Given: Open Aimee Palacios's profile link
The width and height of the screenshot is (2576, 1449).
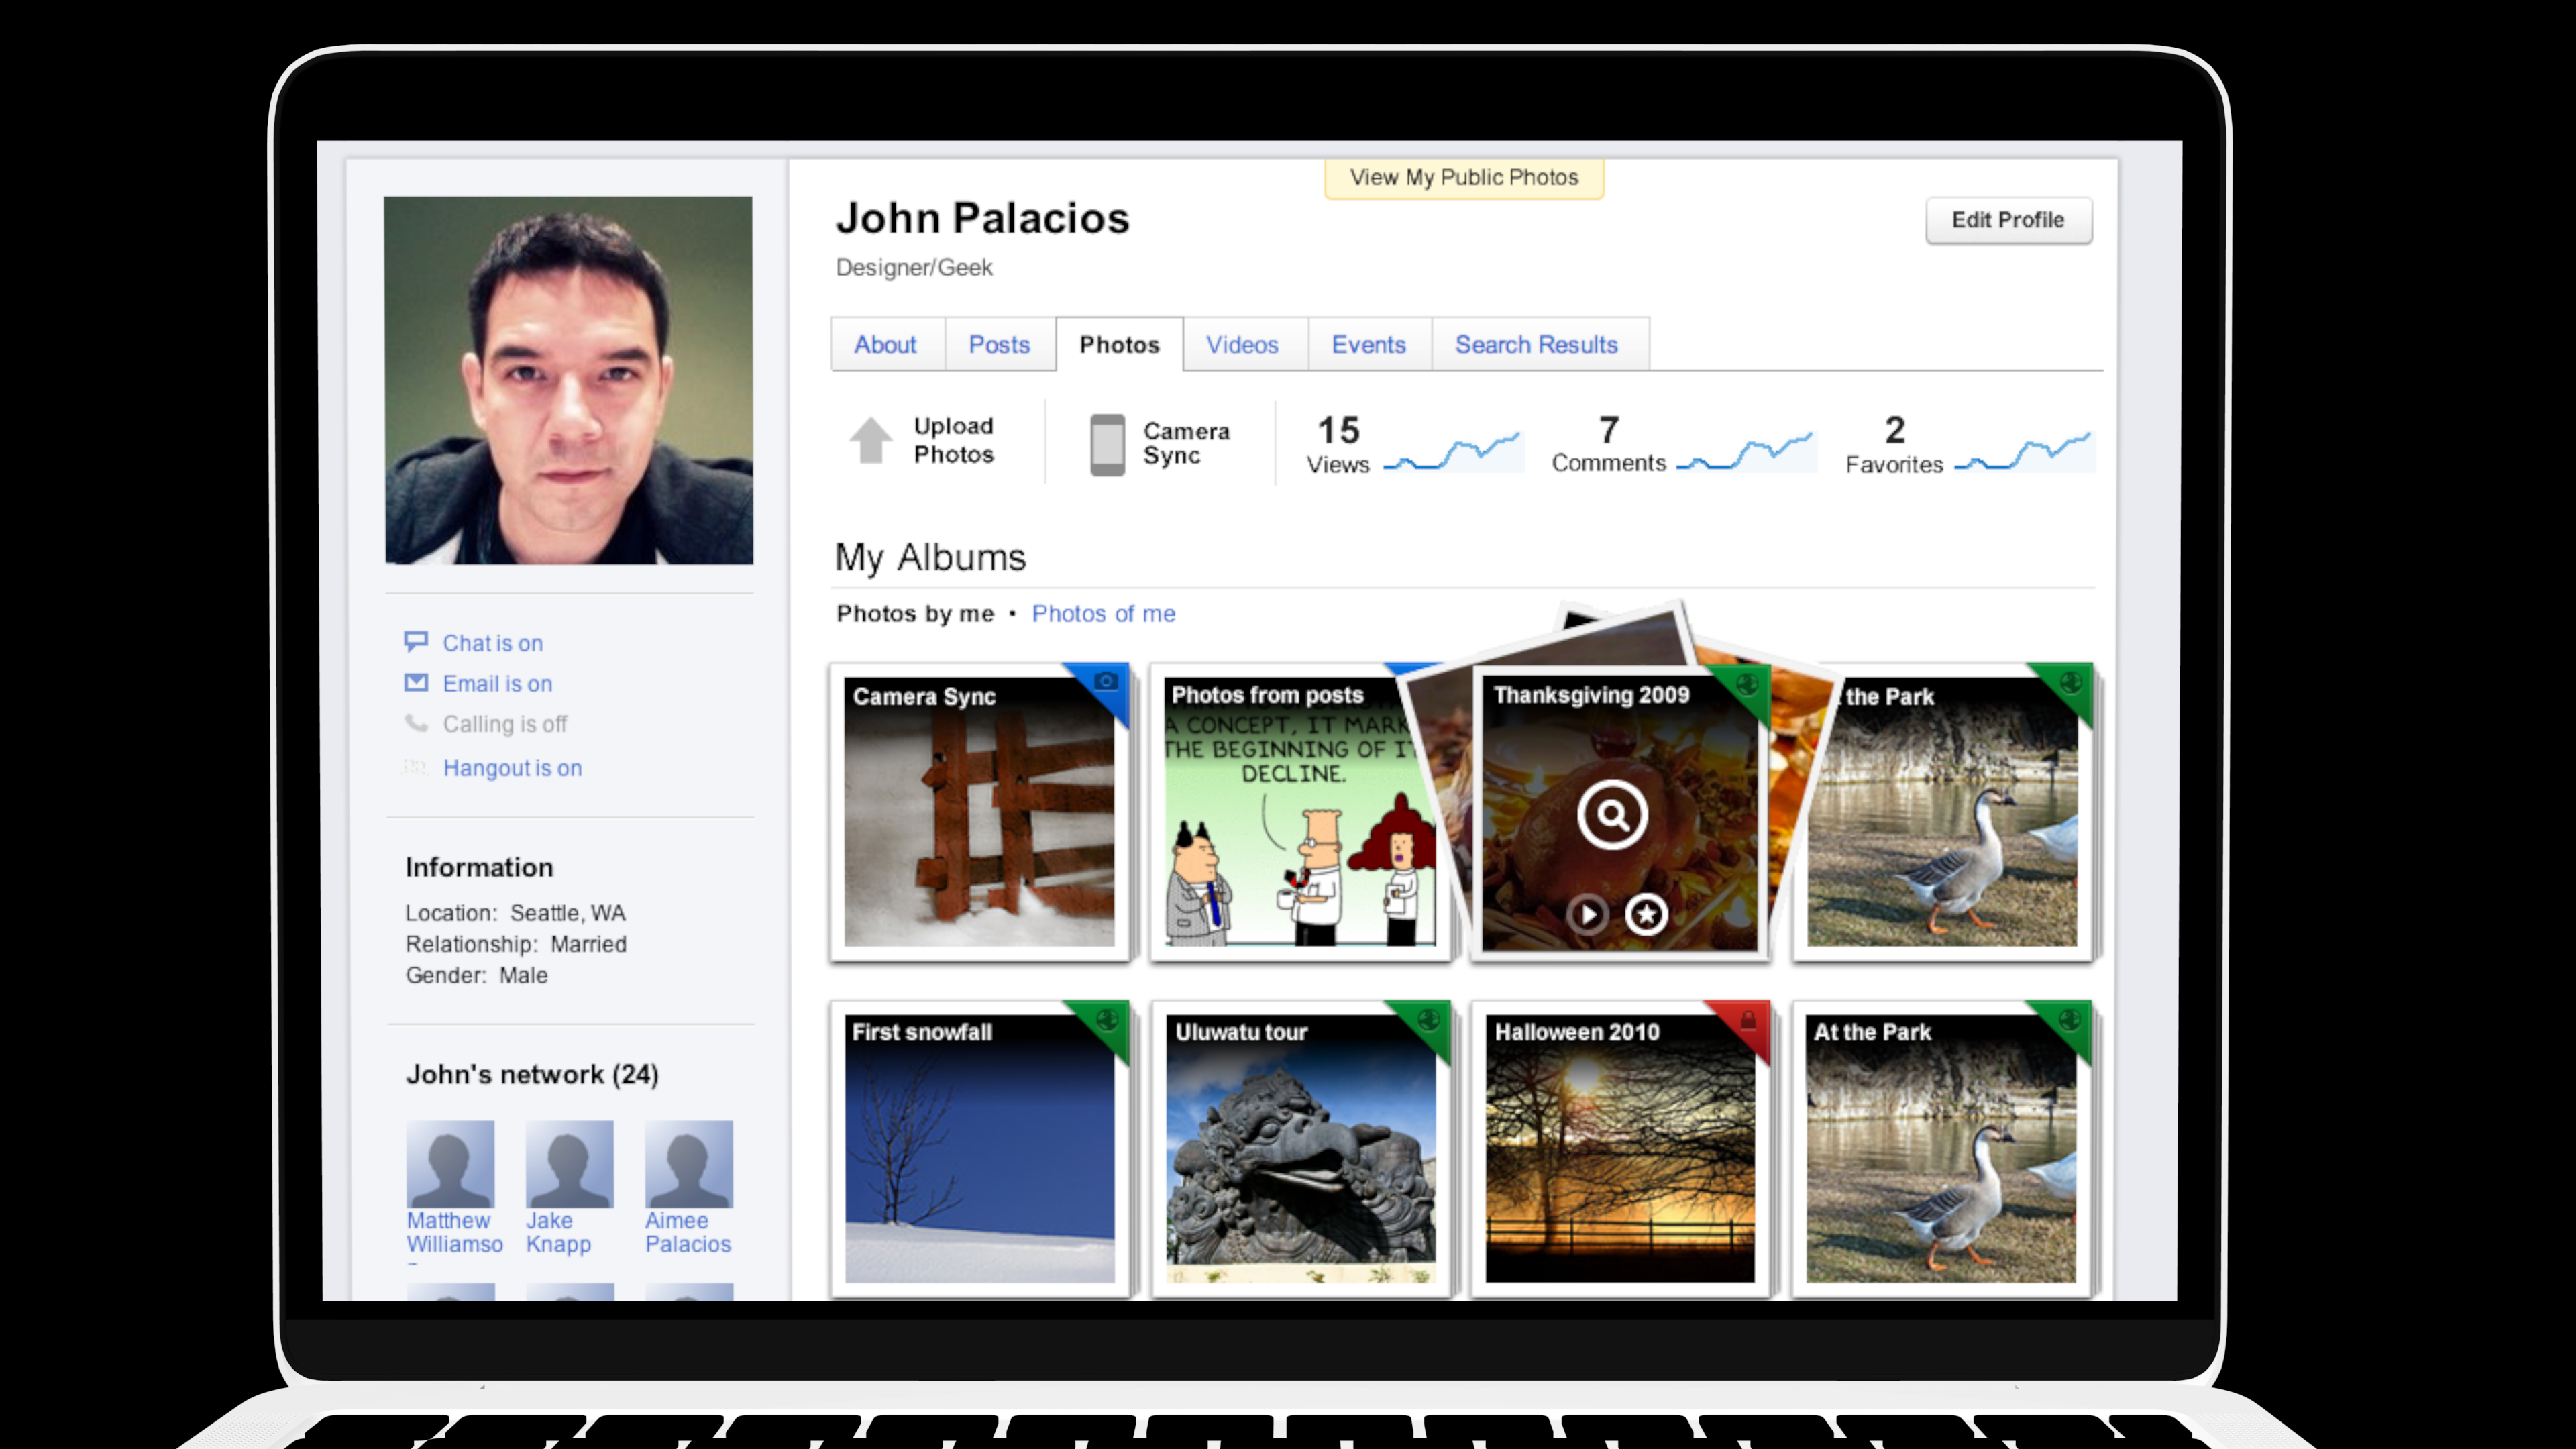Looking at the screenshot, I should (x=688, y=1232).
